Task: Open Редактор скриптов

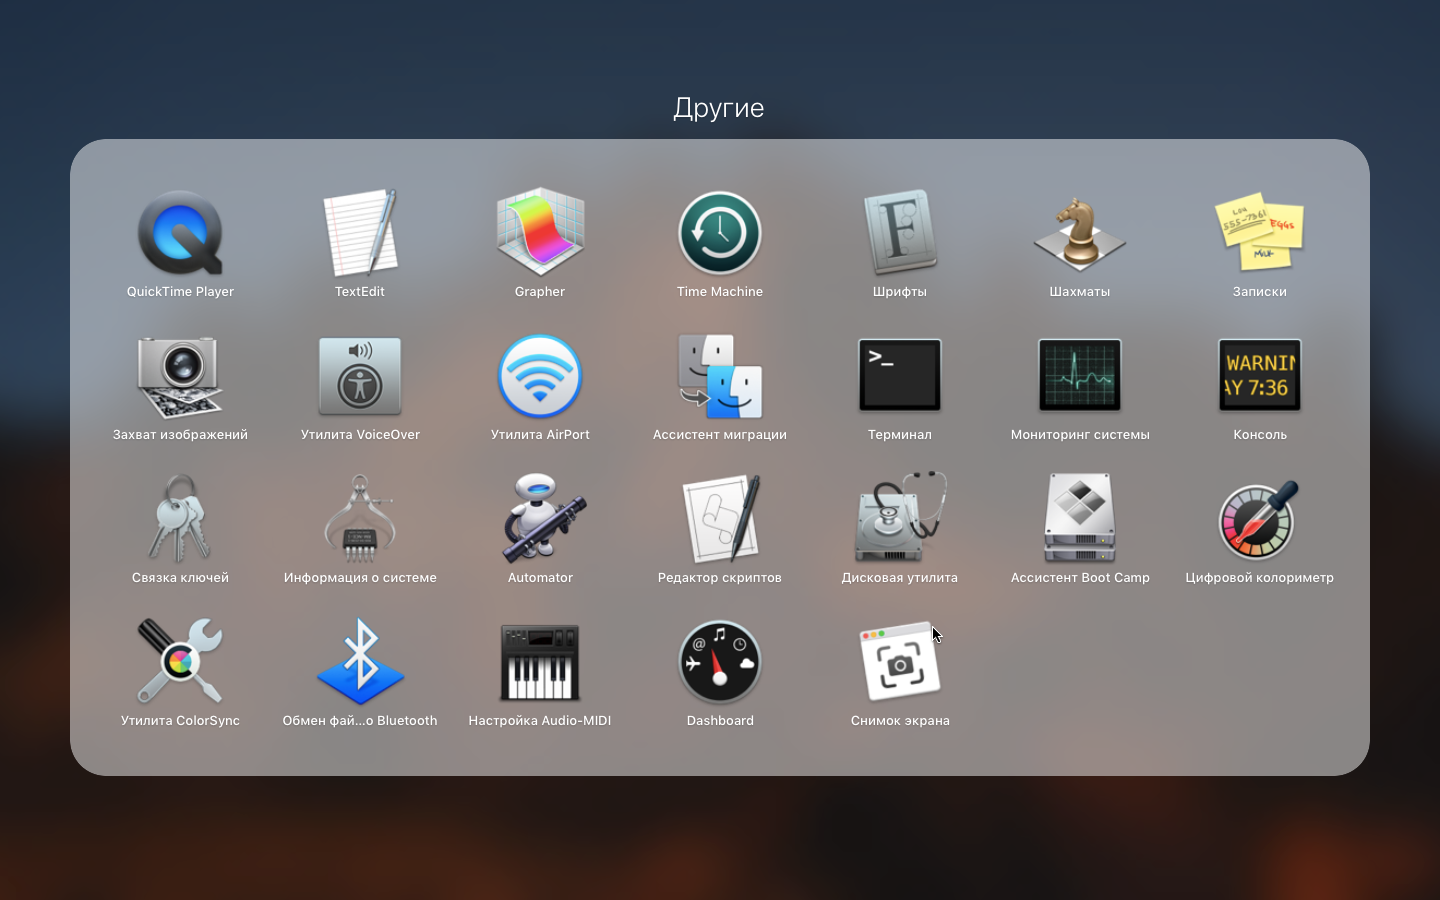Action: click(720, 519)
